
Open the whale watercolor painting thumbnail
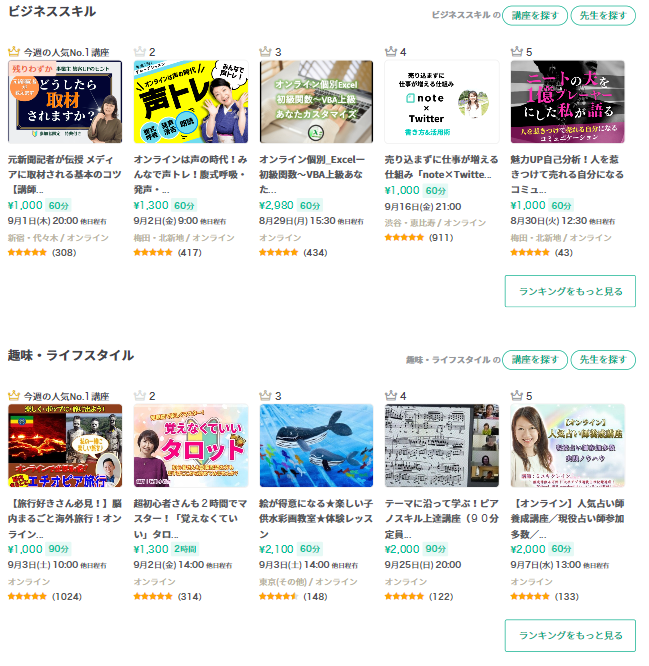(316, 446)
